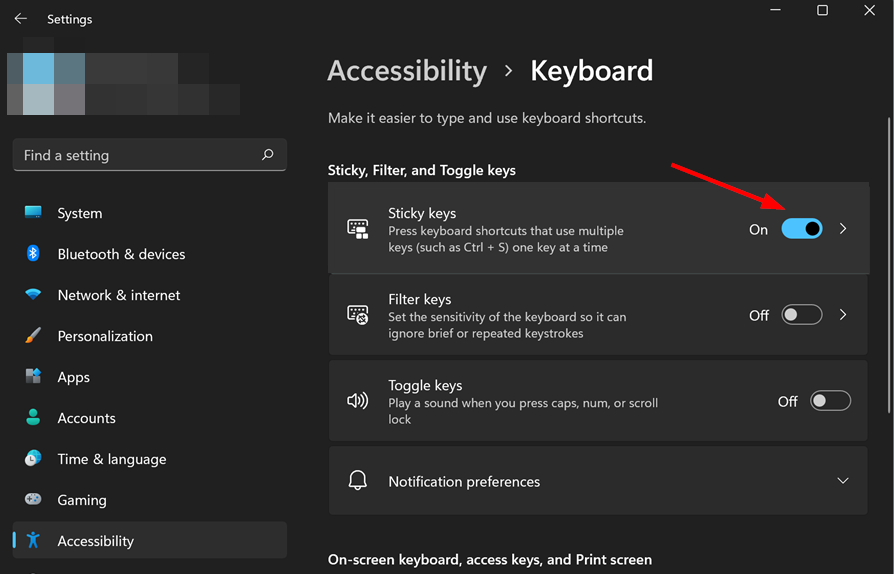Click the Keyboard breadcrumb heading
This screenshot has width=894, height=574.
coord(592,71)
